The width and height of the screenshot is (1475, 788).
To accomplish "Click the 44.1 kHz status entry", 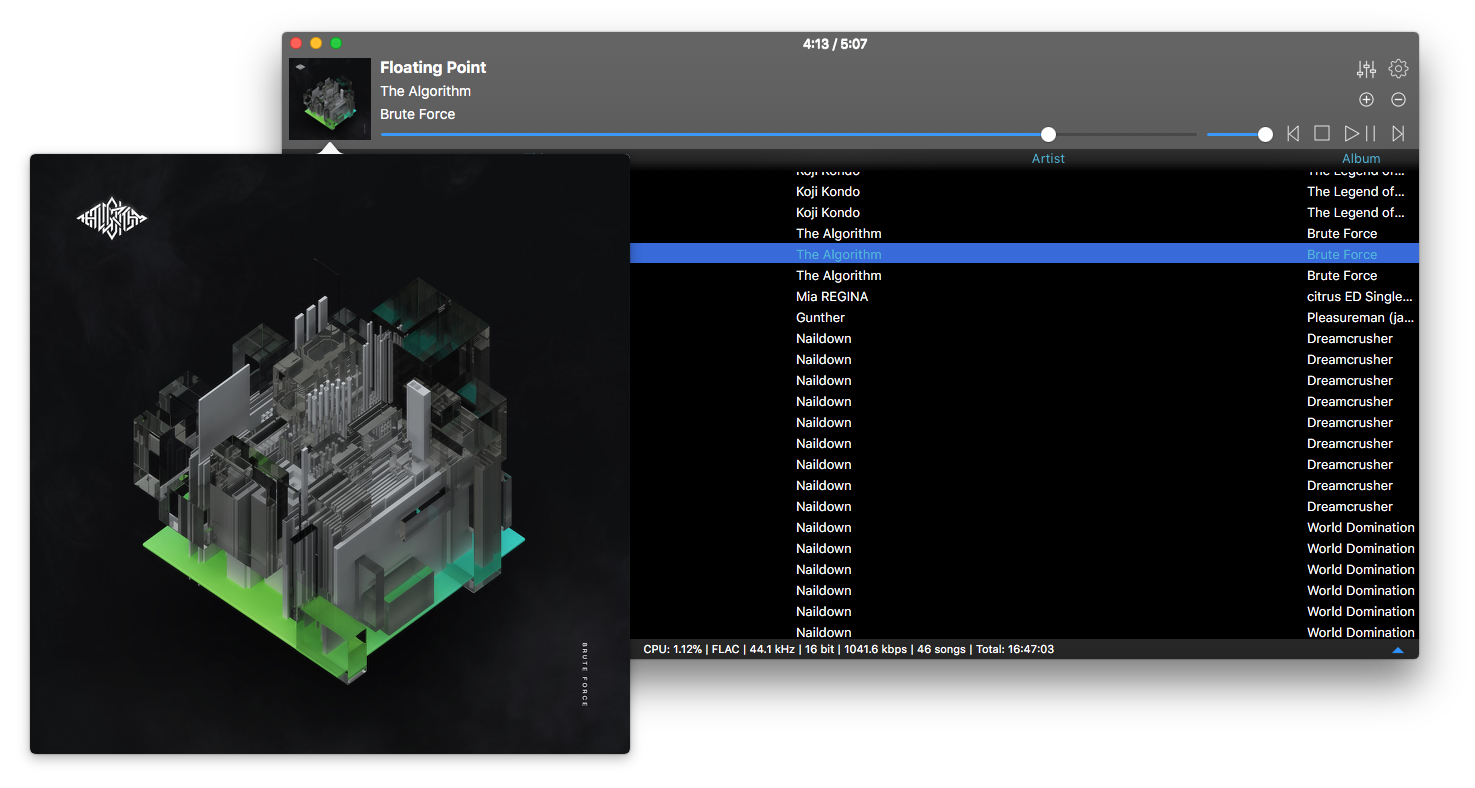I will pos(772,649).
